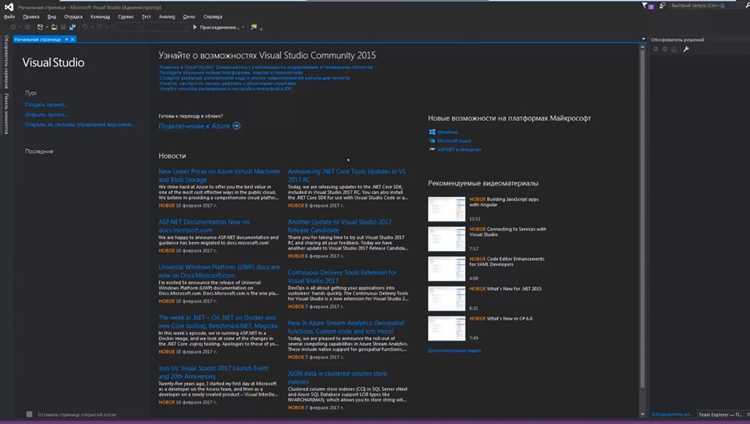
Task: Open the Справка menu
Action: 212,17
